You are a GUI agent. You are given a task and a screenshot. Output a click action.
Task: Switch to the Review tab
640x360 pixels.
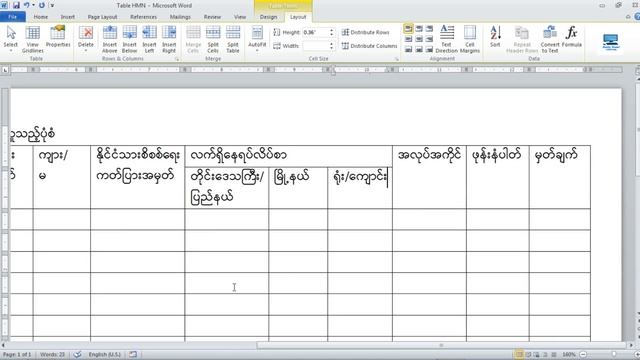[212, 17]
